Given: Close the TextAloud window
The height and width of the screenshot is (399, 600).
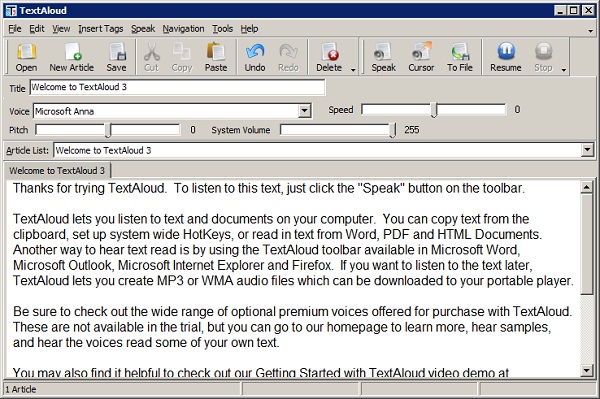Looking at the screenshot, I should [x=588, y=10].
